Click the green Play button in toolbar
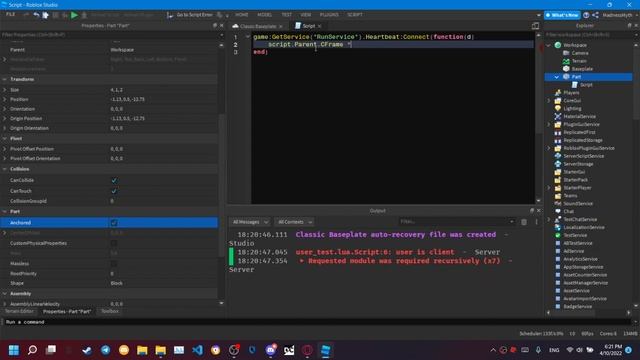Screen dimensions: 640x360 click(x=74, y=15)
